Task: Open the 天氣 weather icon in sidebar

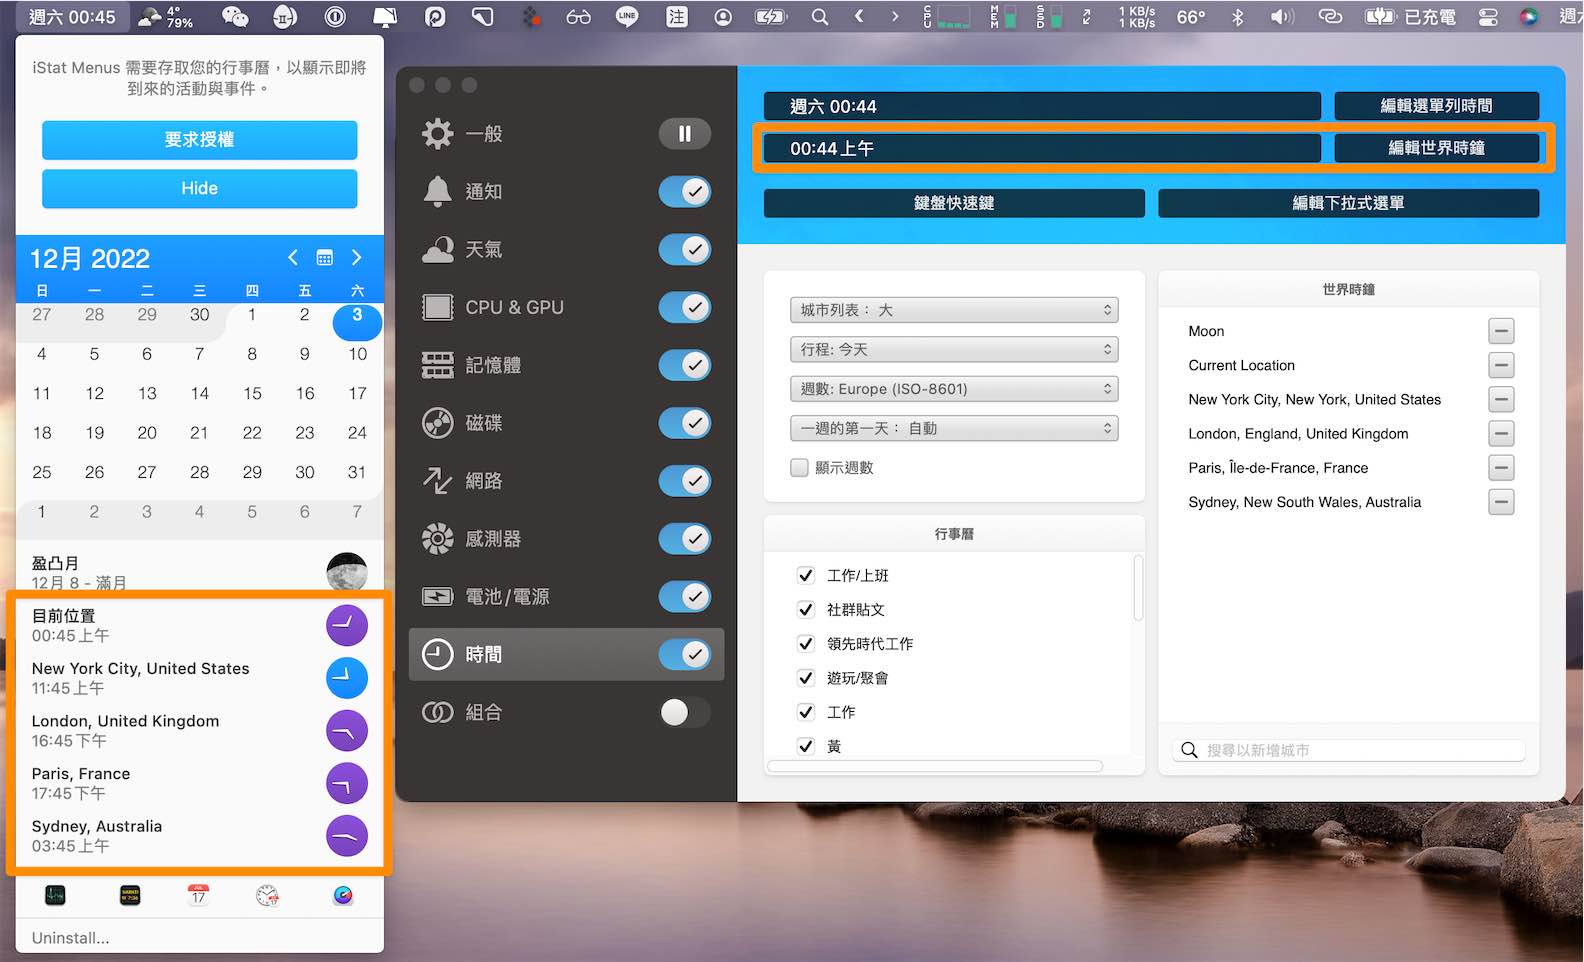Action: tap(438, 249)
